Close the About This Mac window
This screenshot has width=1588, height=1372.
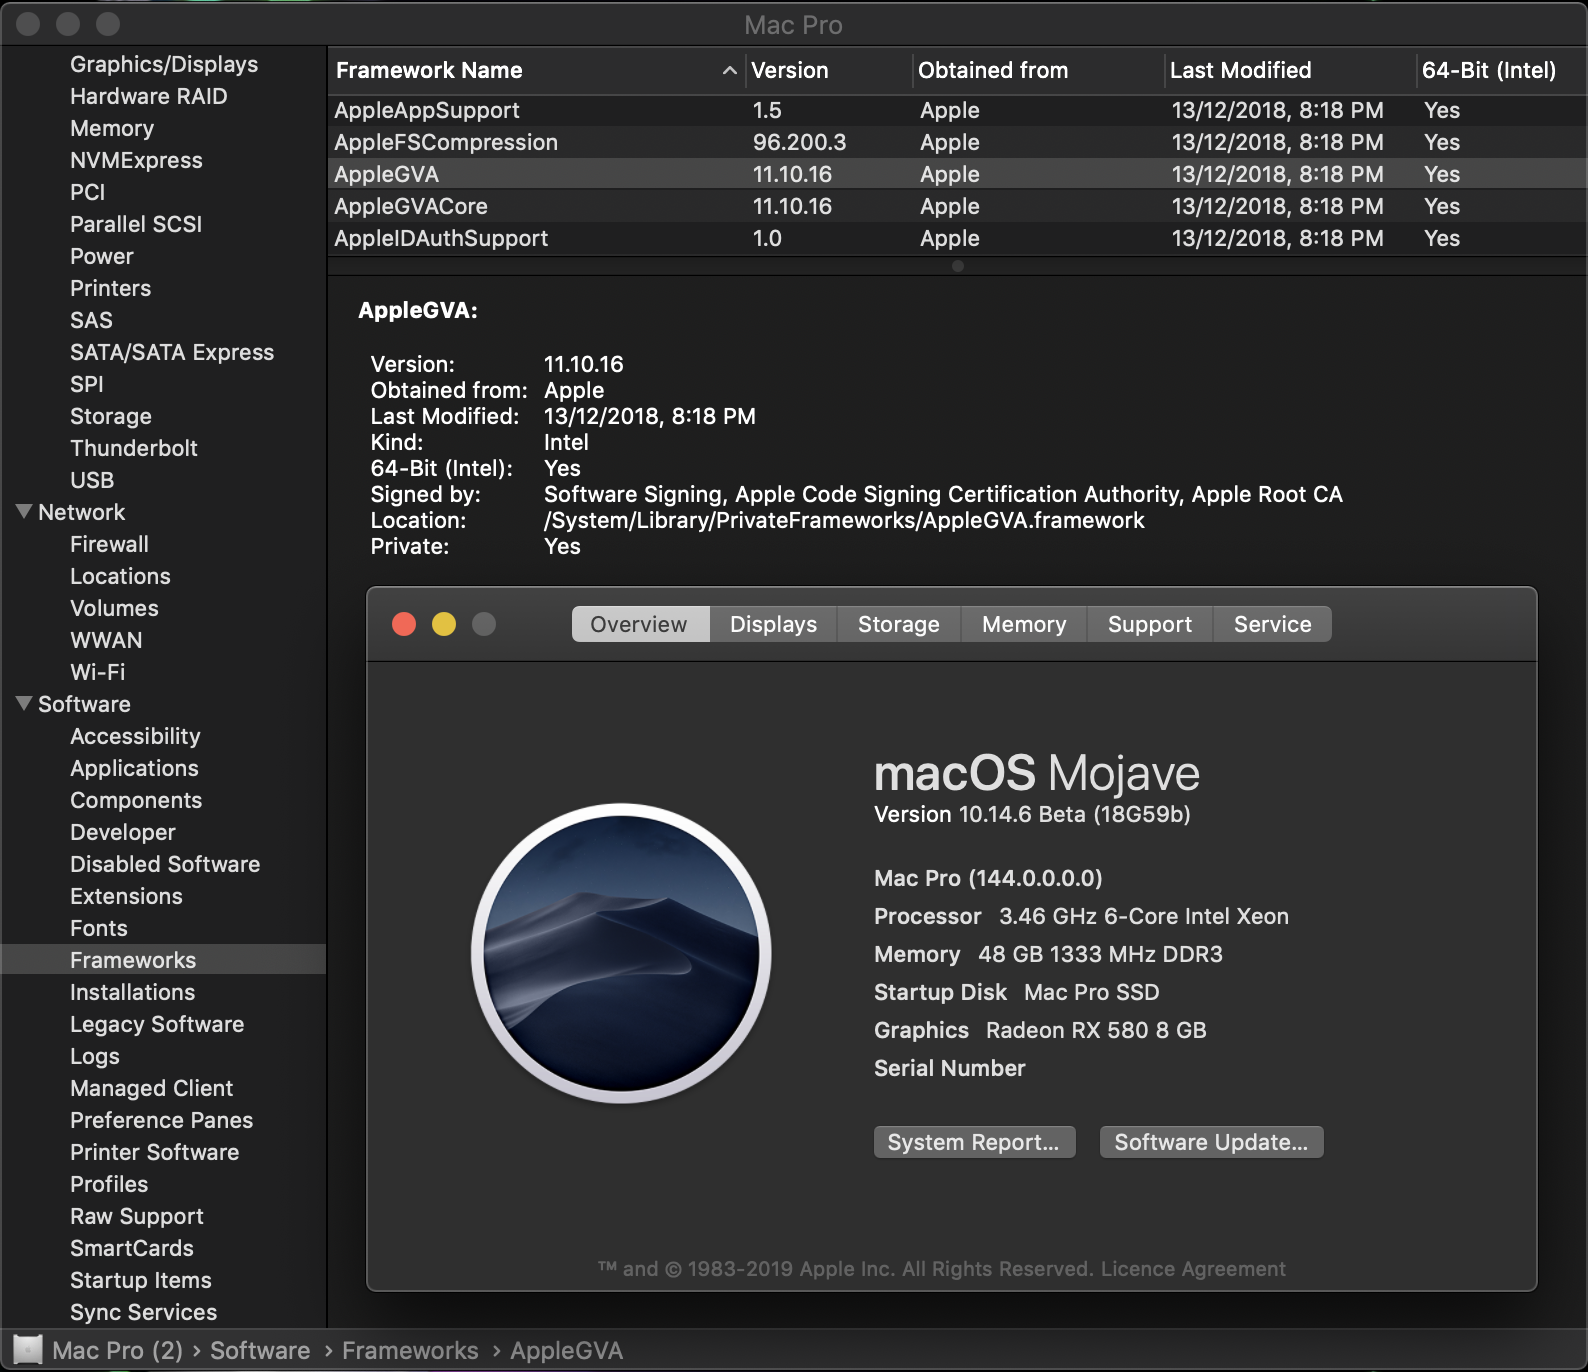[x=404, y=624]
